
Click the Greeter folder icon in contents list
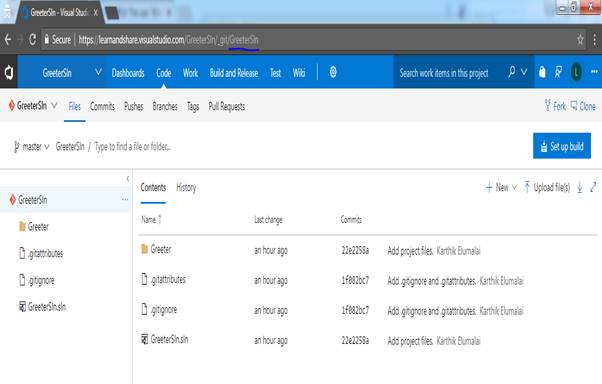[x=145, y=249]
